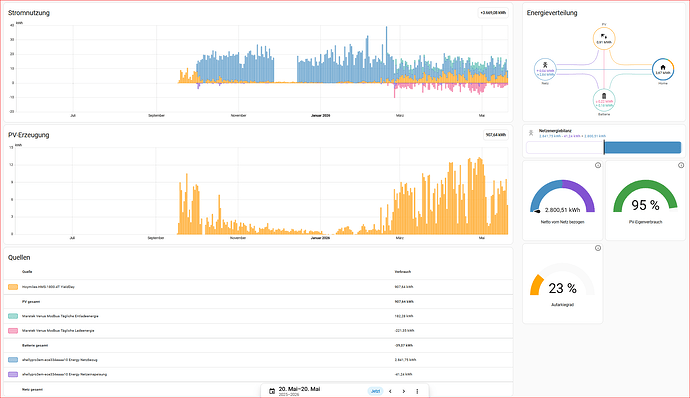Click the Netzenergiebilanz heading
690x398 pixels.
tap(555, 131)
